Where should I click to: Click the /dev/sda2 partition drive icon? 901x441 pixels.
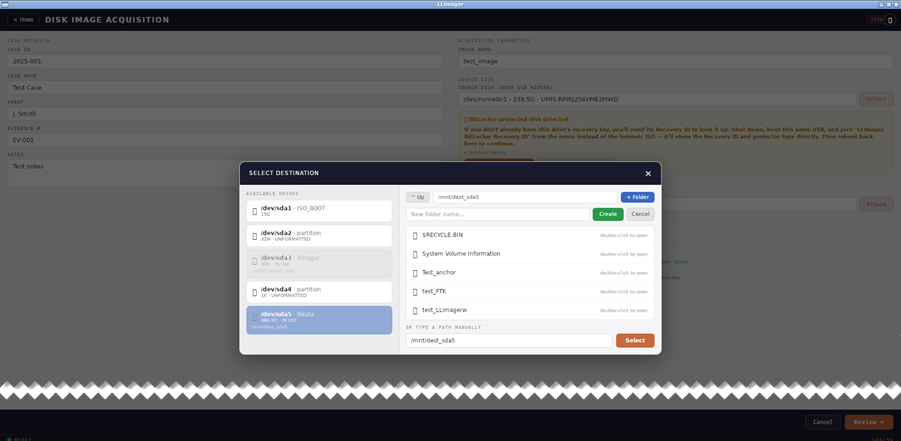coord(255,236)
